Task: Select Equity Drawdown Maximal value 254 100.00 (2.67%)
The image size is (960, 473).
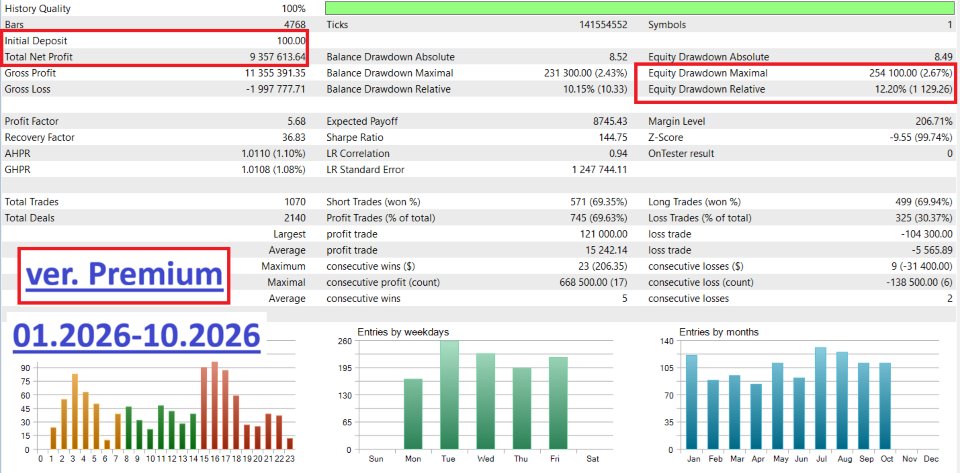Action: [911, 73]
